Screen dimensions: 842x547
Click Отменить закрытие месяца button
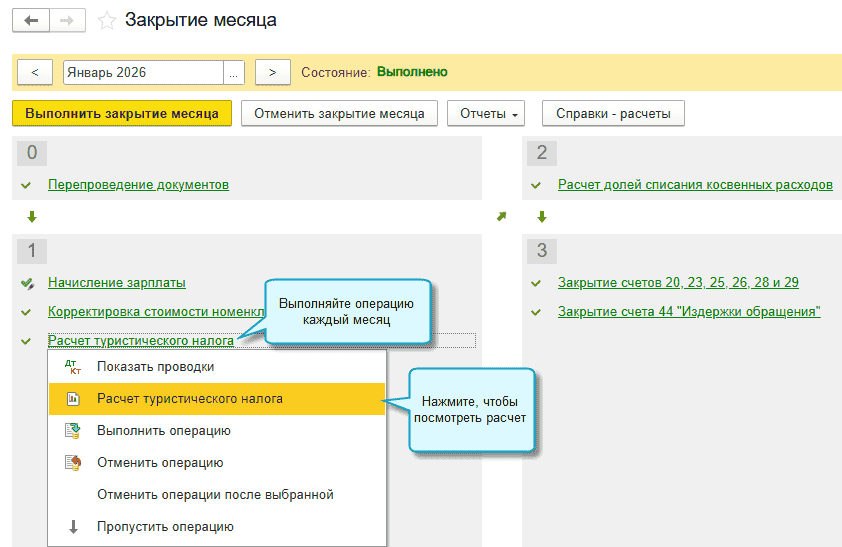(339, 114)
